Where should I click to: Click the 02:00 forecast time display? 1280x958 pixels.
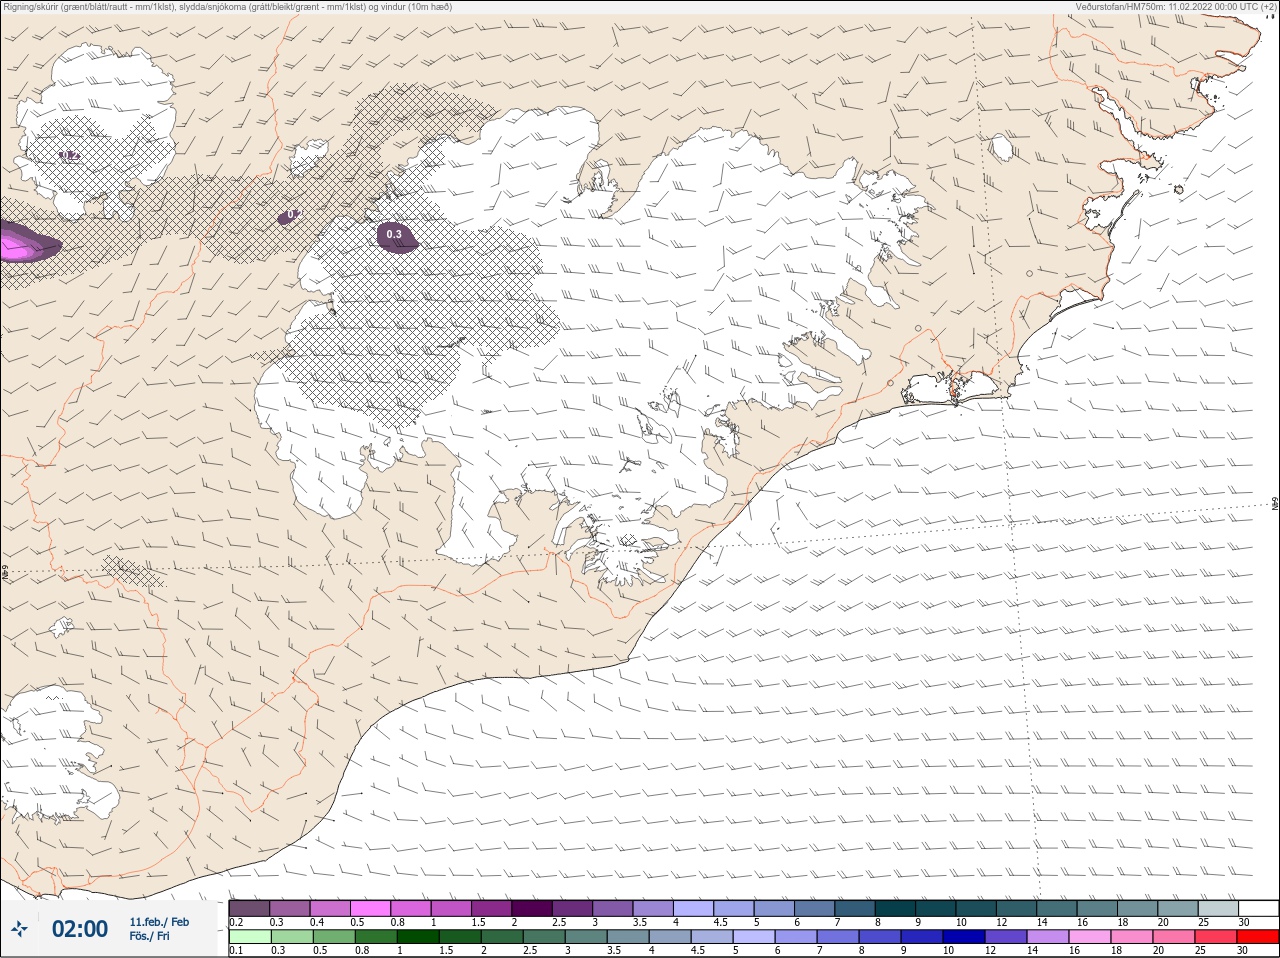[x=80, y=929]
